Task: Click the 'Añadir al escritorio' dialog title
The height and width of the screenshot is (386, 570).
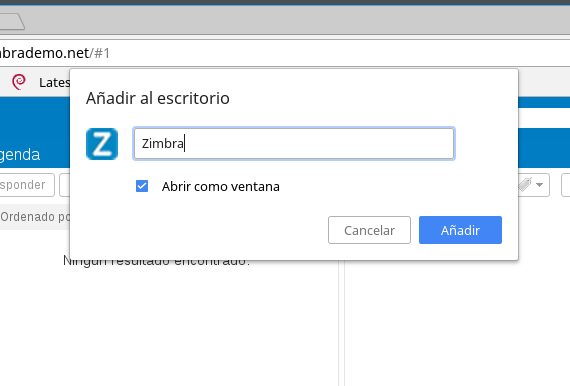Action: pyautogui.click(x=157, y=98)
